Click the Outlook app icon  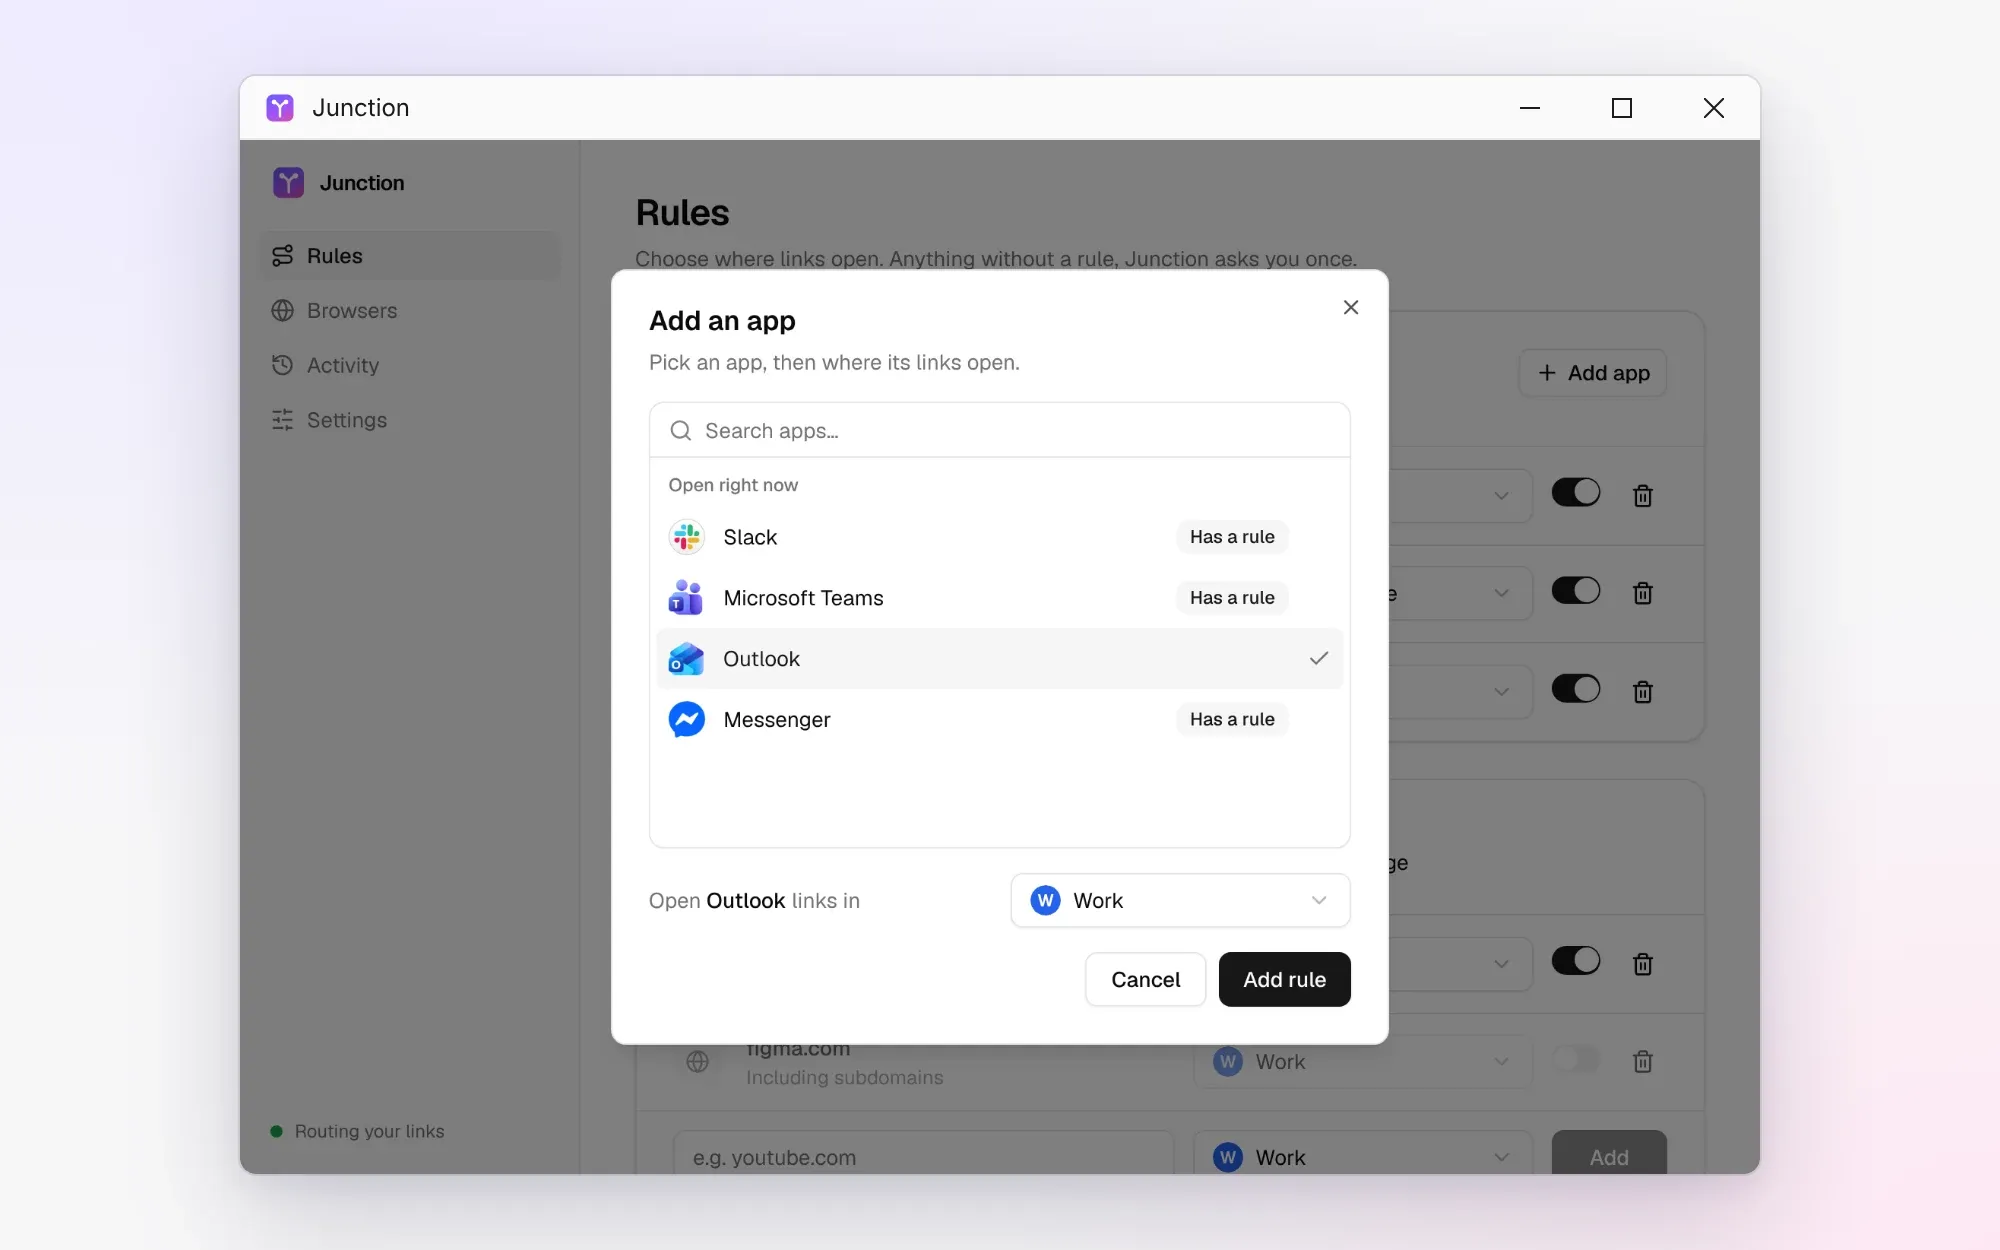coord(686,659)
